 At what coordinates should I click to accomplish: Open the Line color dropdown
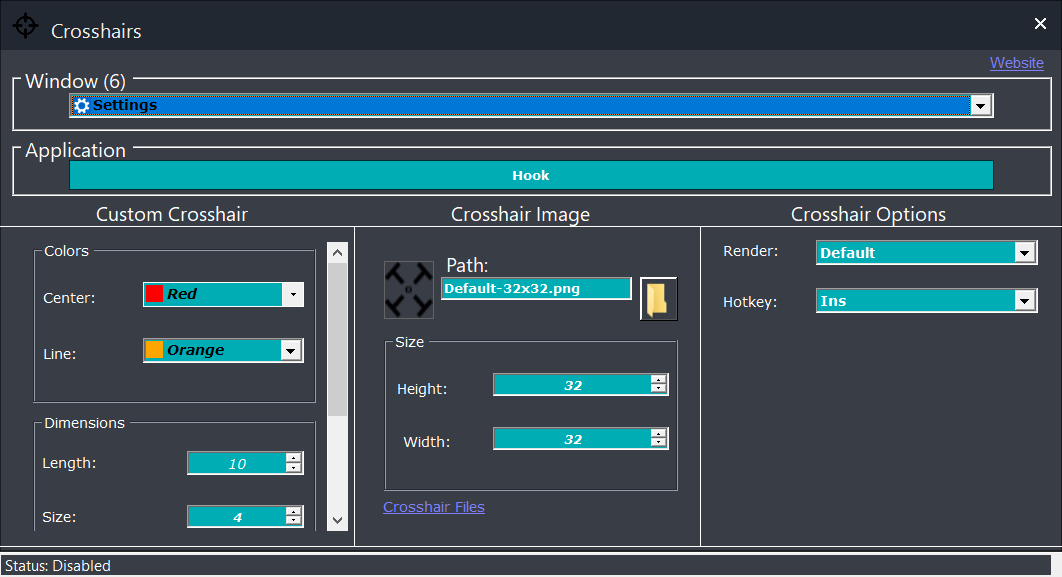pos(291,350)
